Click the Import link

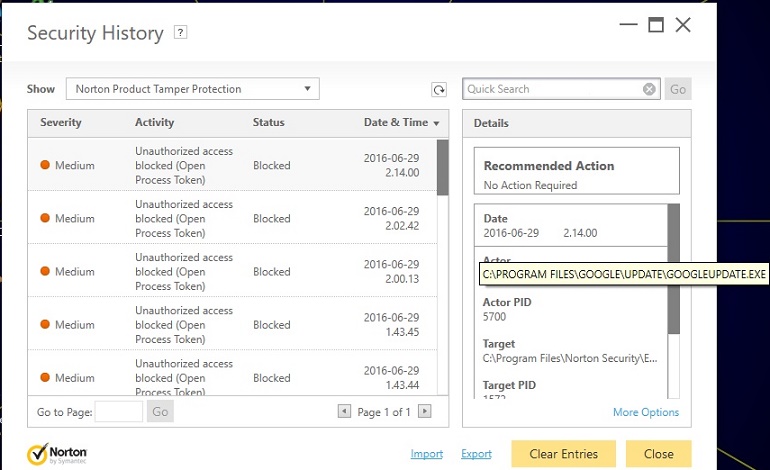coord(426,454)
